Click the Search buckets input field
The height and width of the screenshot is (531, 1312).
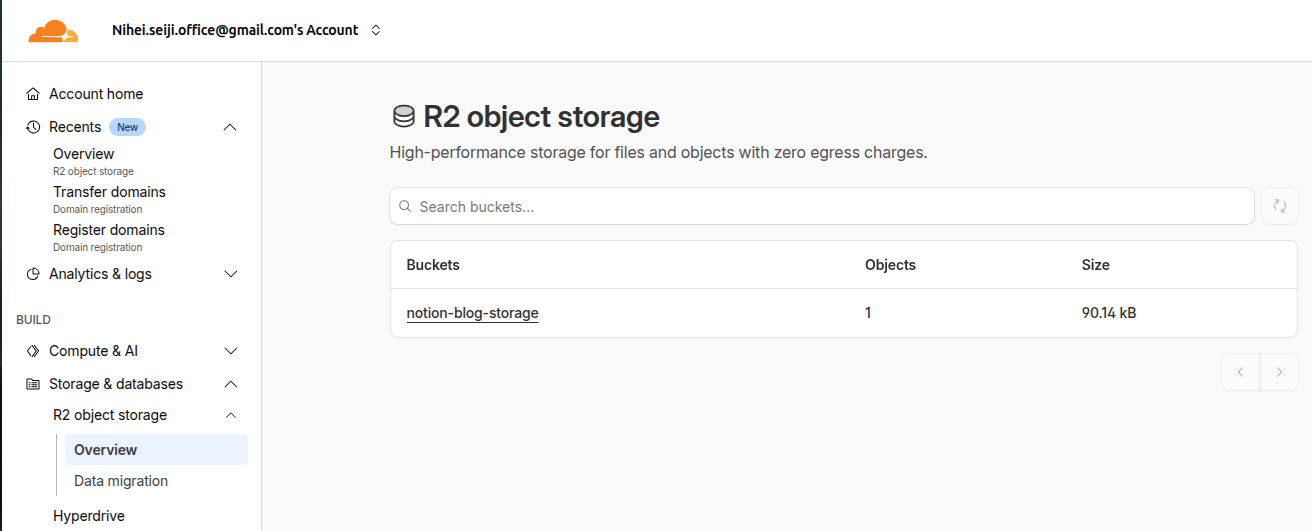pos(820,207)
